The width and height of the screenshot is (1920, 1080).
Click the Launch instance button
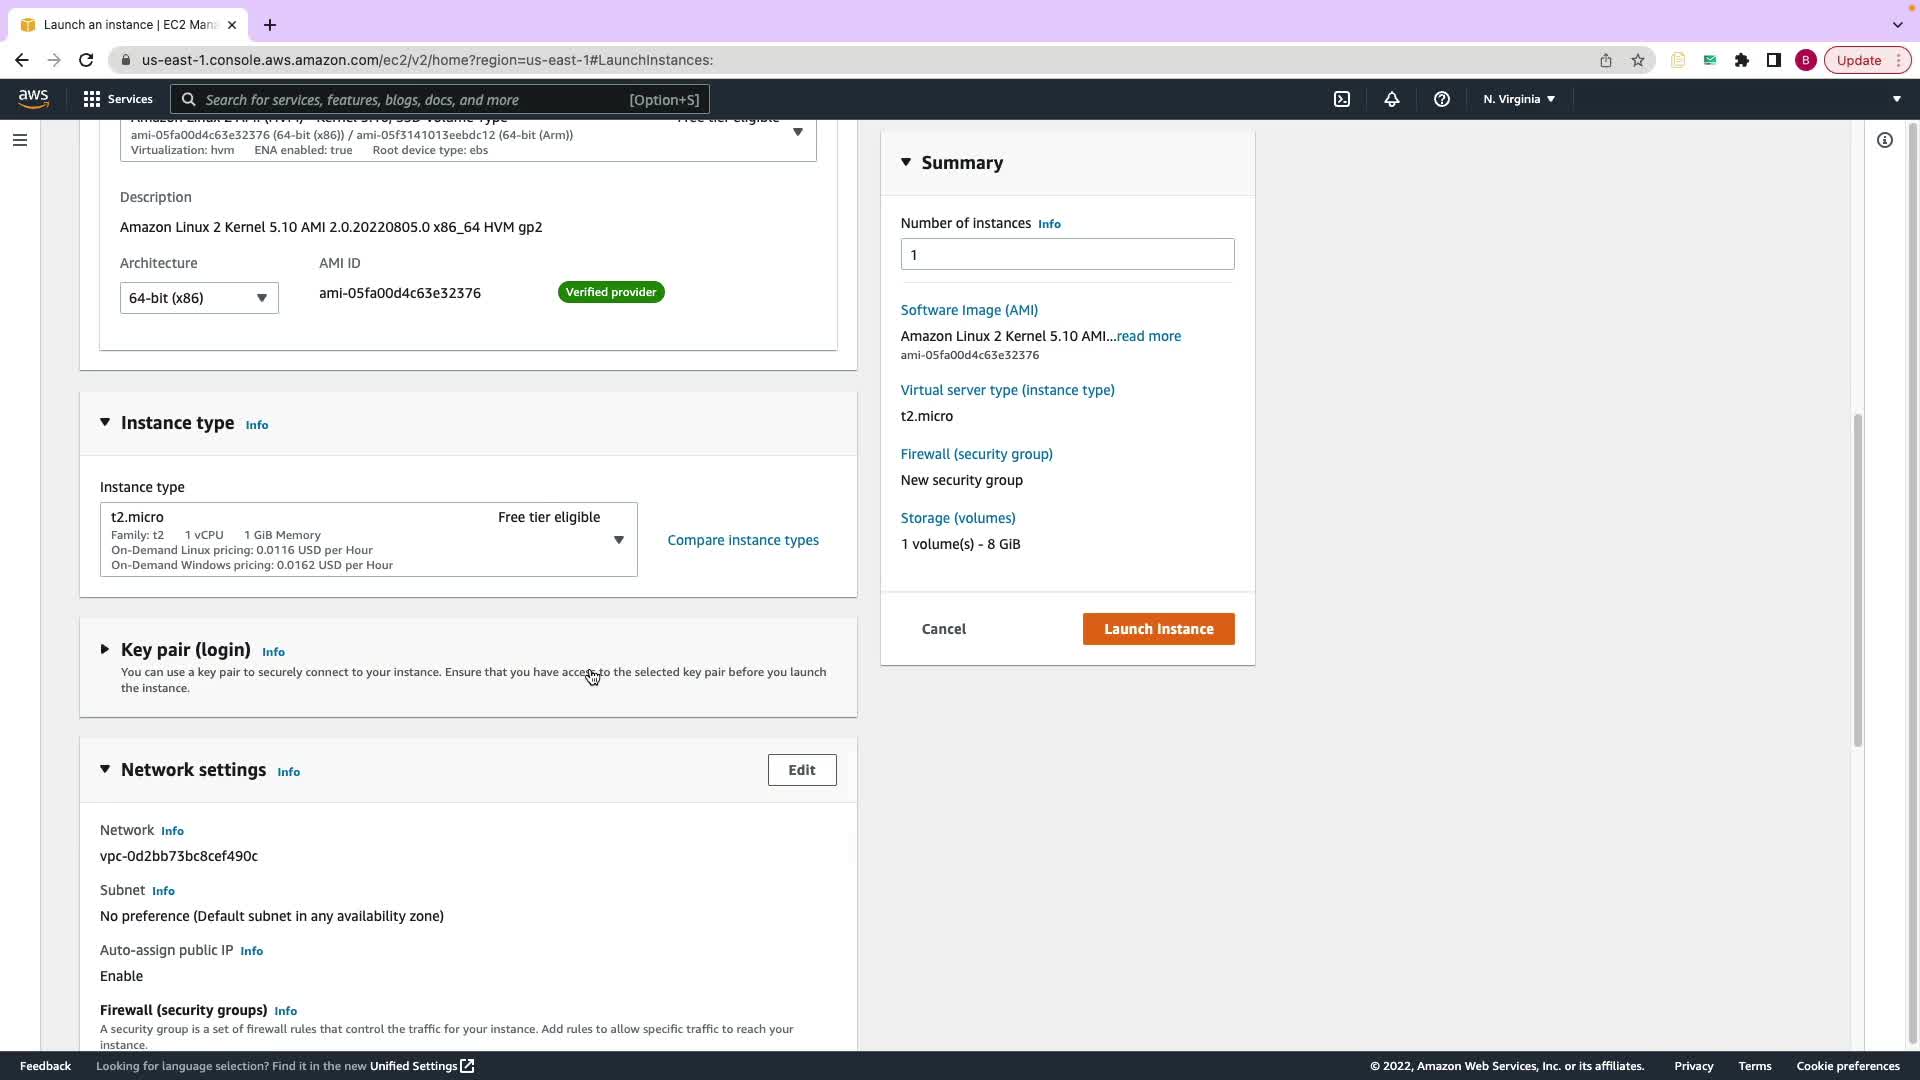[x=1158, y=629]
